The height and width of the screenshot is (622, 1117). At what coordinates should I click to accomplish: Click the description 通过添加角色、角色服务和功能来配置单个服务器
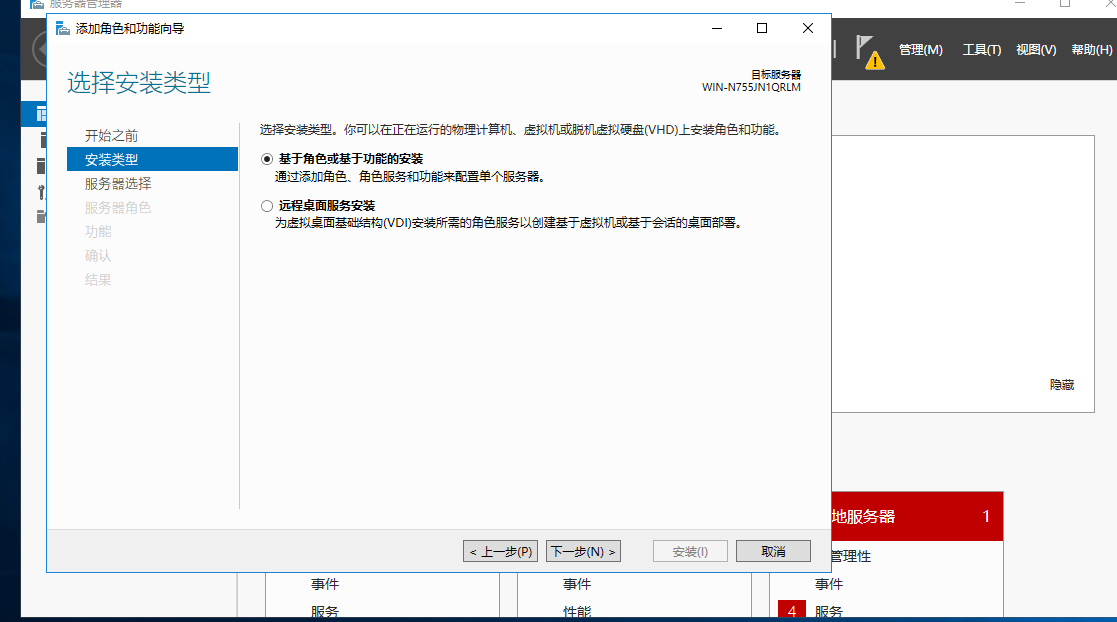pyautogui.click(x=410, y=177)
